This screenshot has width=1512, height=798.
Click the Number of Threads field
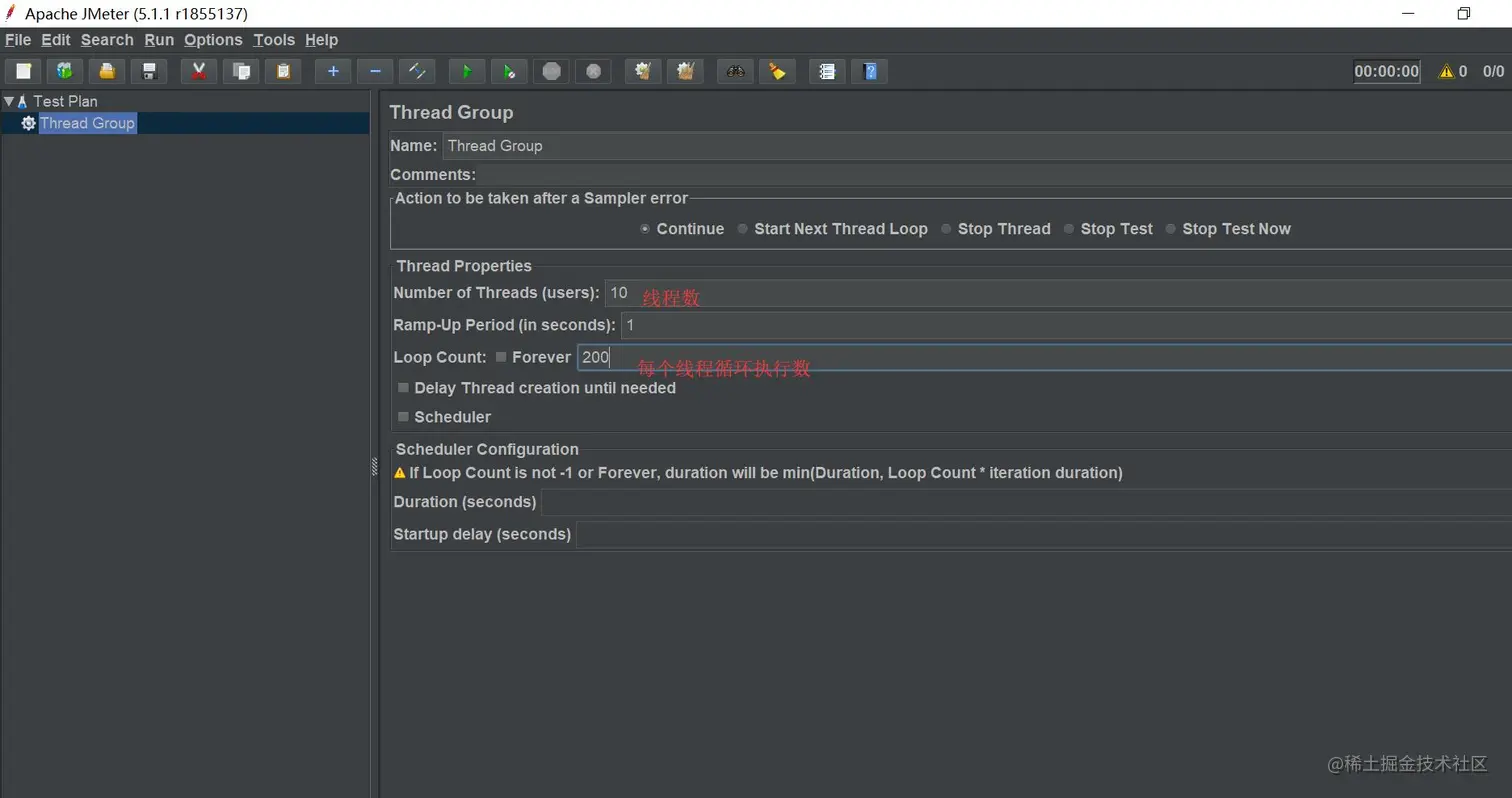(x=1058, y=293)
